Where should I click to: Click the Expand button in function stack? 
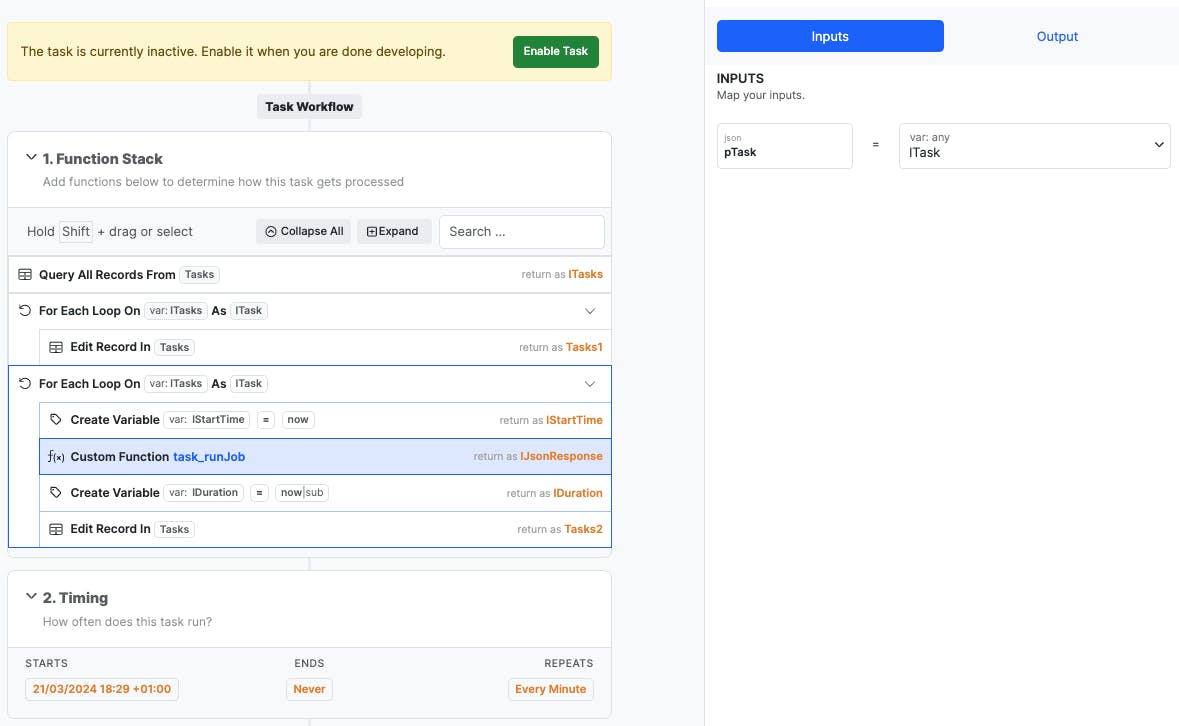click(393, 232)
